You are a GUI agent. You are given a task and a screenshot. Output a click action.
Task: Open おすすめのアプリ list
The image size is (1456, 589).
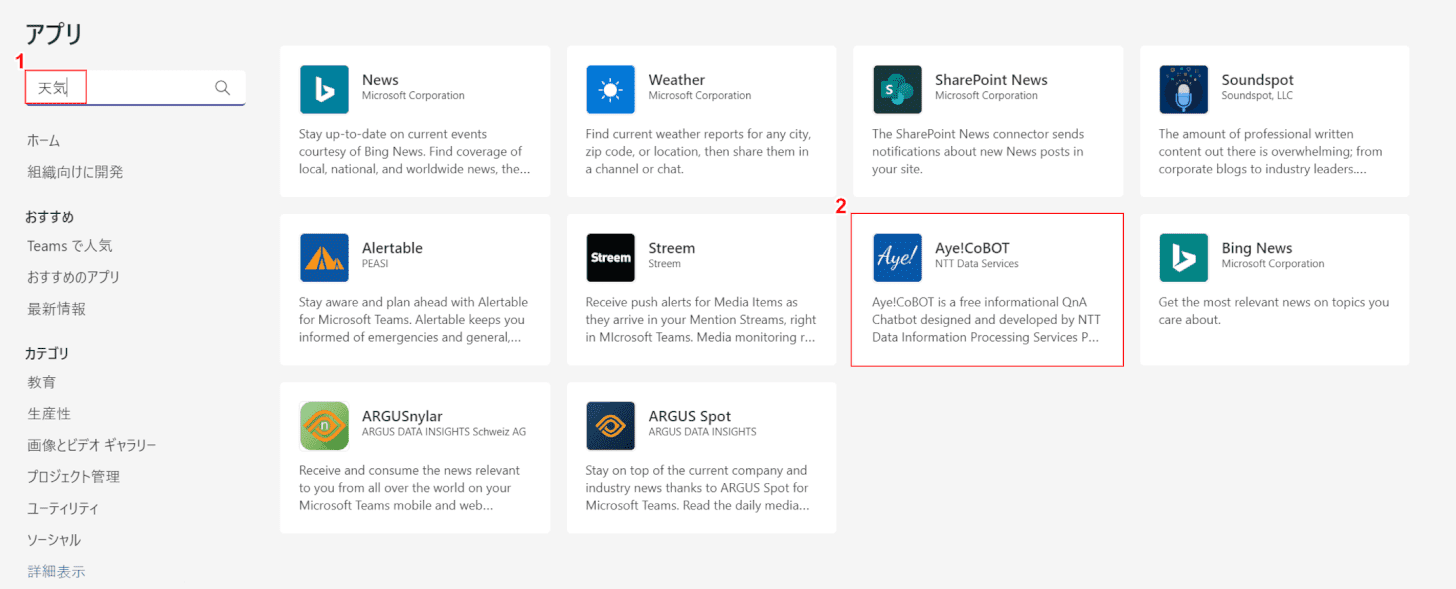73,277
